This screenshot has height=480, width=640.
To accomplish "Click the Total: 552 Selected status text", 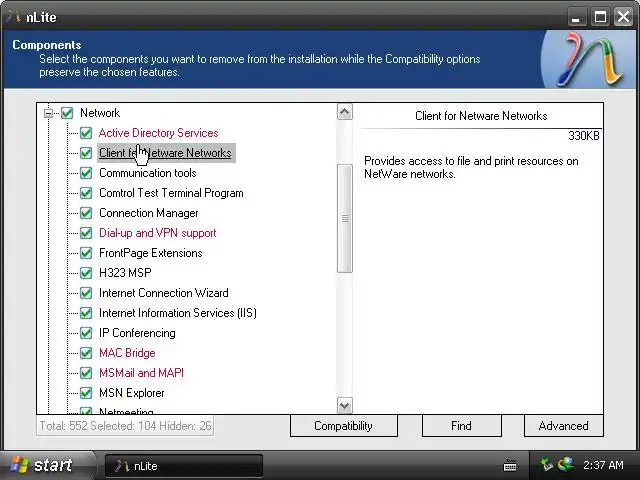I will (x=126, y=426).
